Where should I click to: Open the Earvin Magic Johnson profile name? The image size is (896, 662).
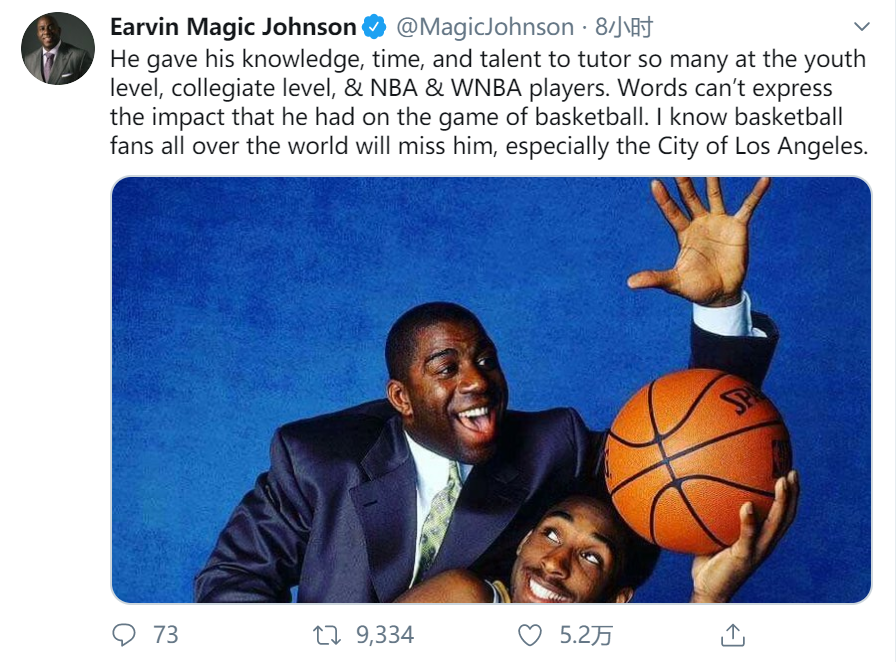(233, 27)
